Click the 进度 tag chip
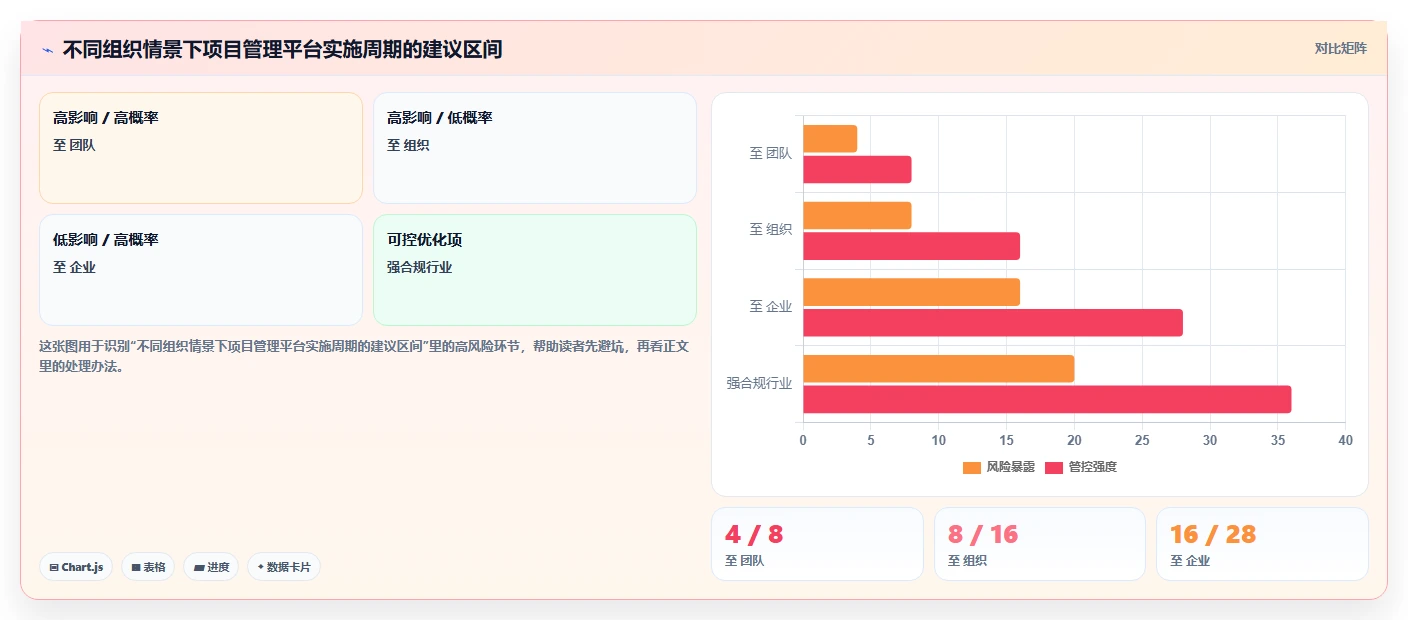Image resolution: width=1408 pixels, height=620 pixels. point(211,567)
